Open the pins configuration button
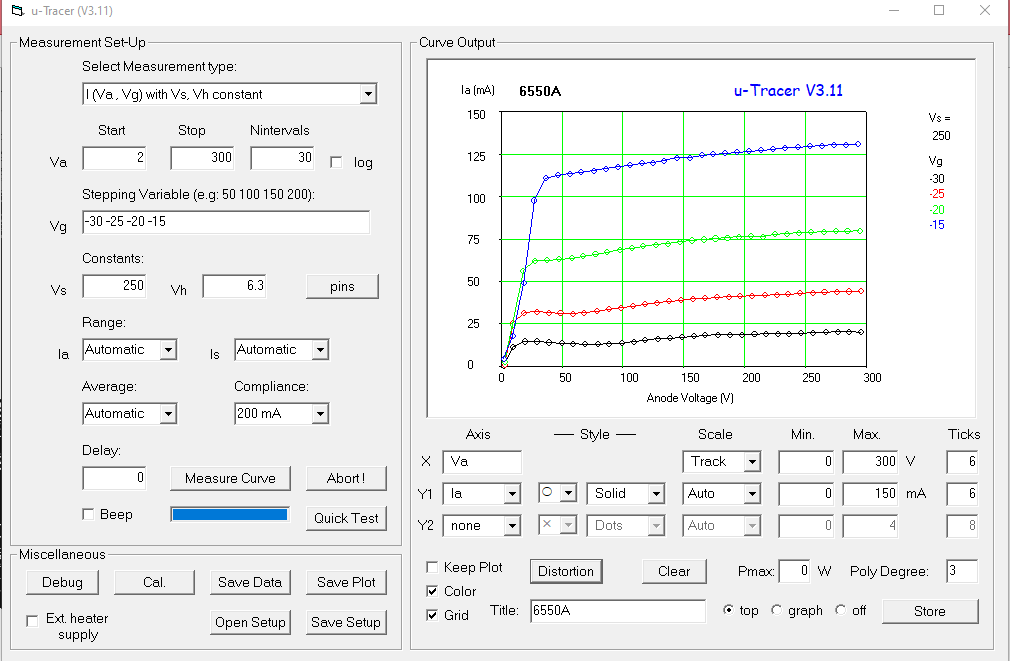The width and height of the screenshot is (1010, 661). 342,286
